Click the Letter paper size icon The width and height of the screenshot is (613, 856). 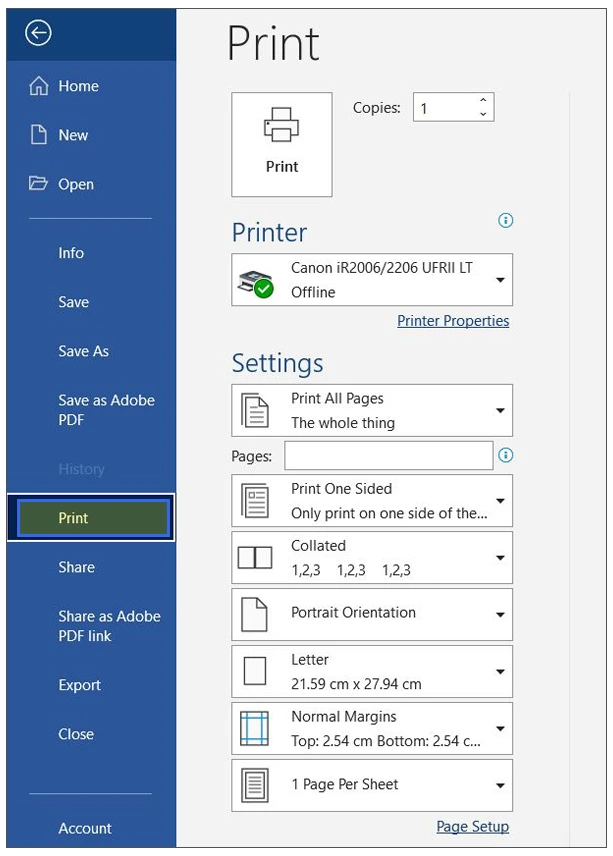point(255,671)
